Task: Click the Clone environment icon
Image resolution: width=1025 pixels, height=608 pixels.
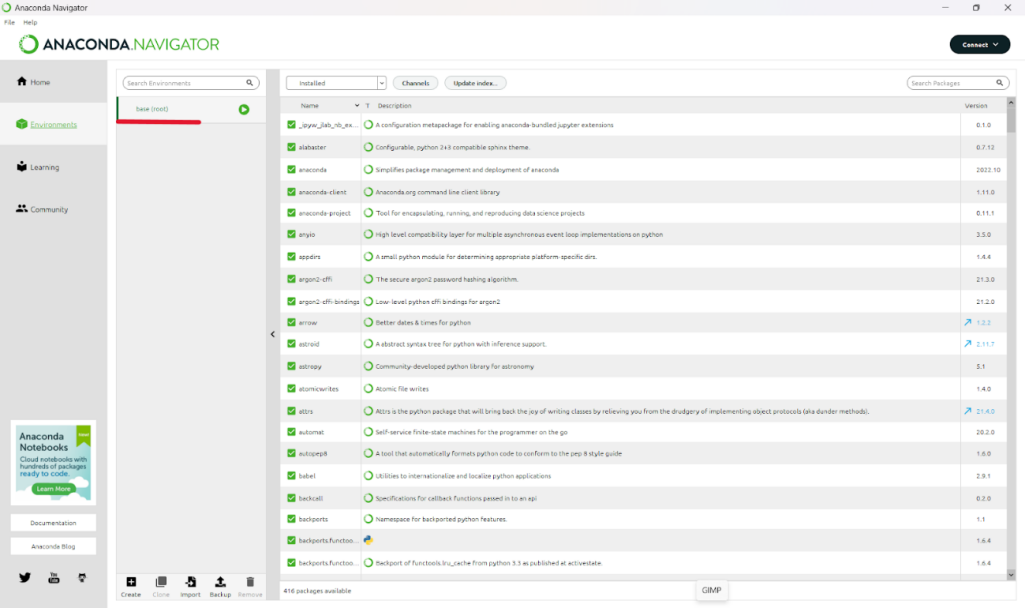Action: click(161, 582)
